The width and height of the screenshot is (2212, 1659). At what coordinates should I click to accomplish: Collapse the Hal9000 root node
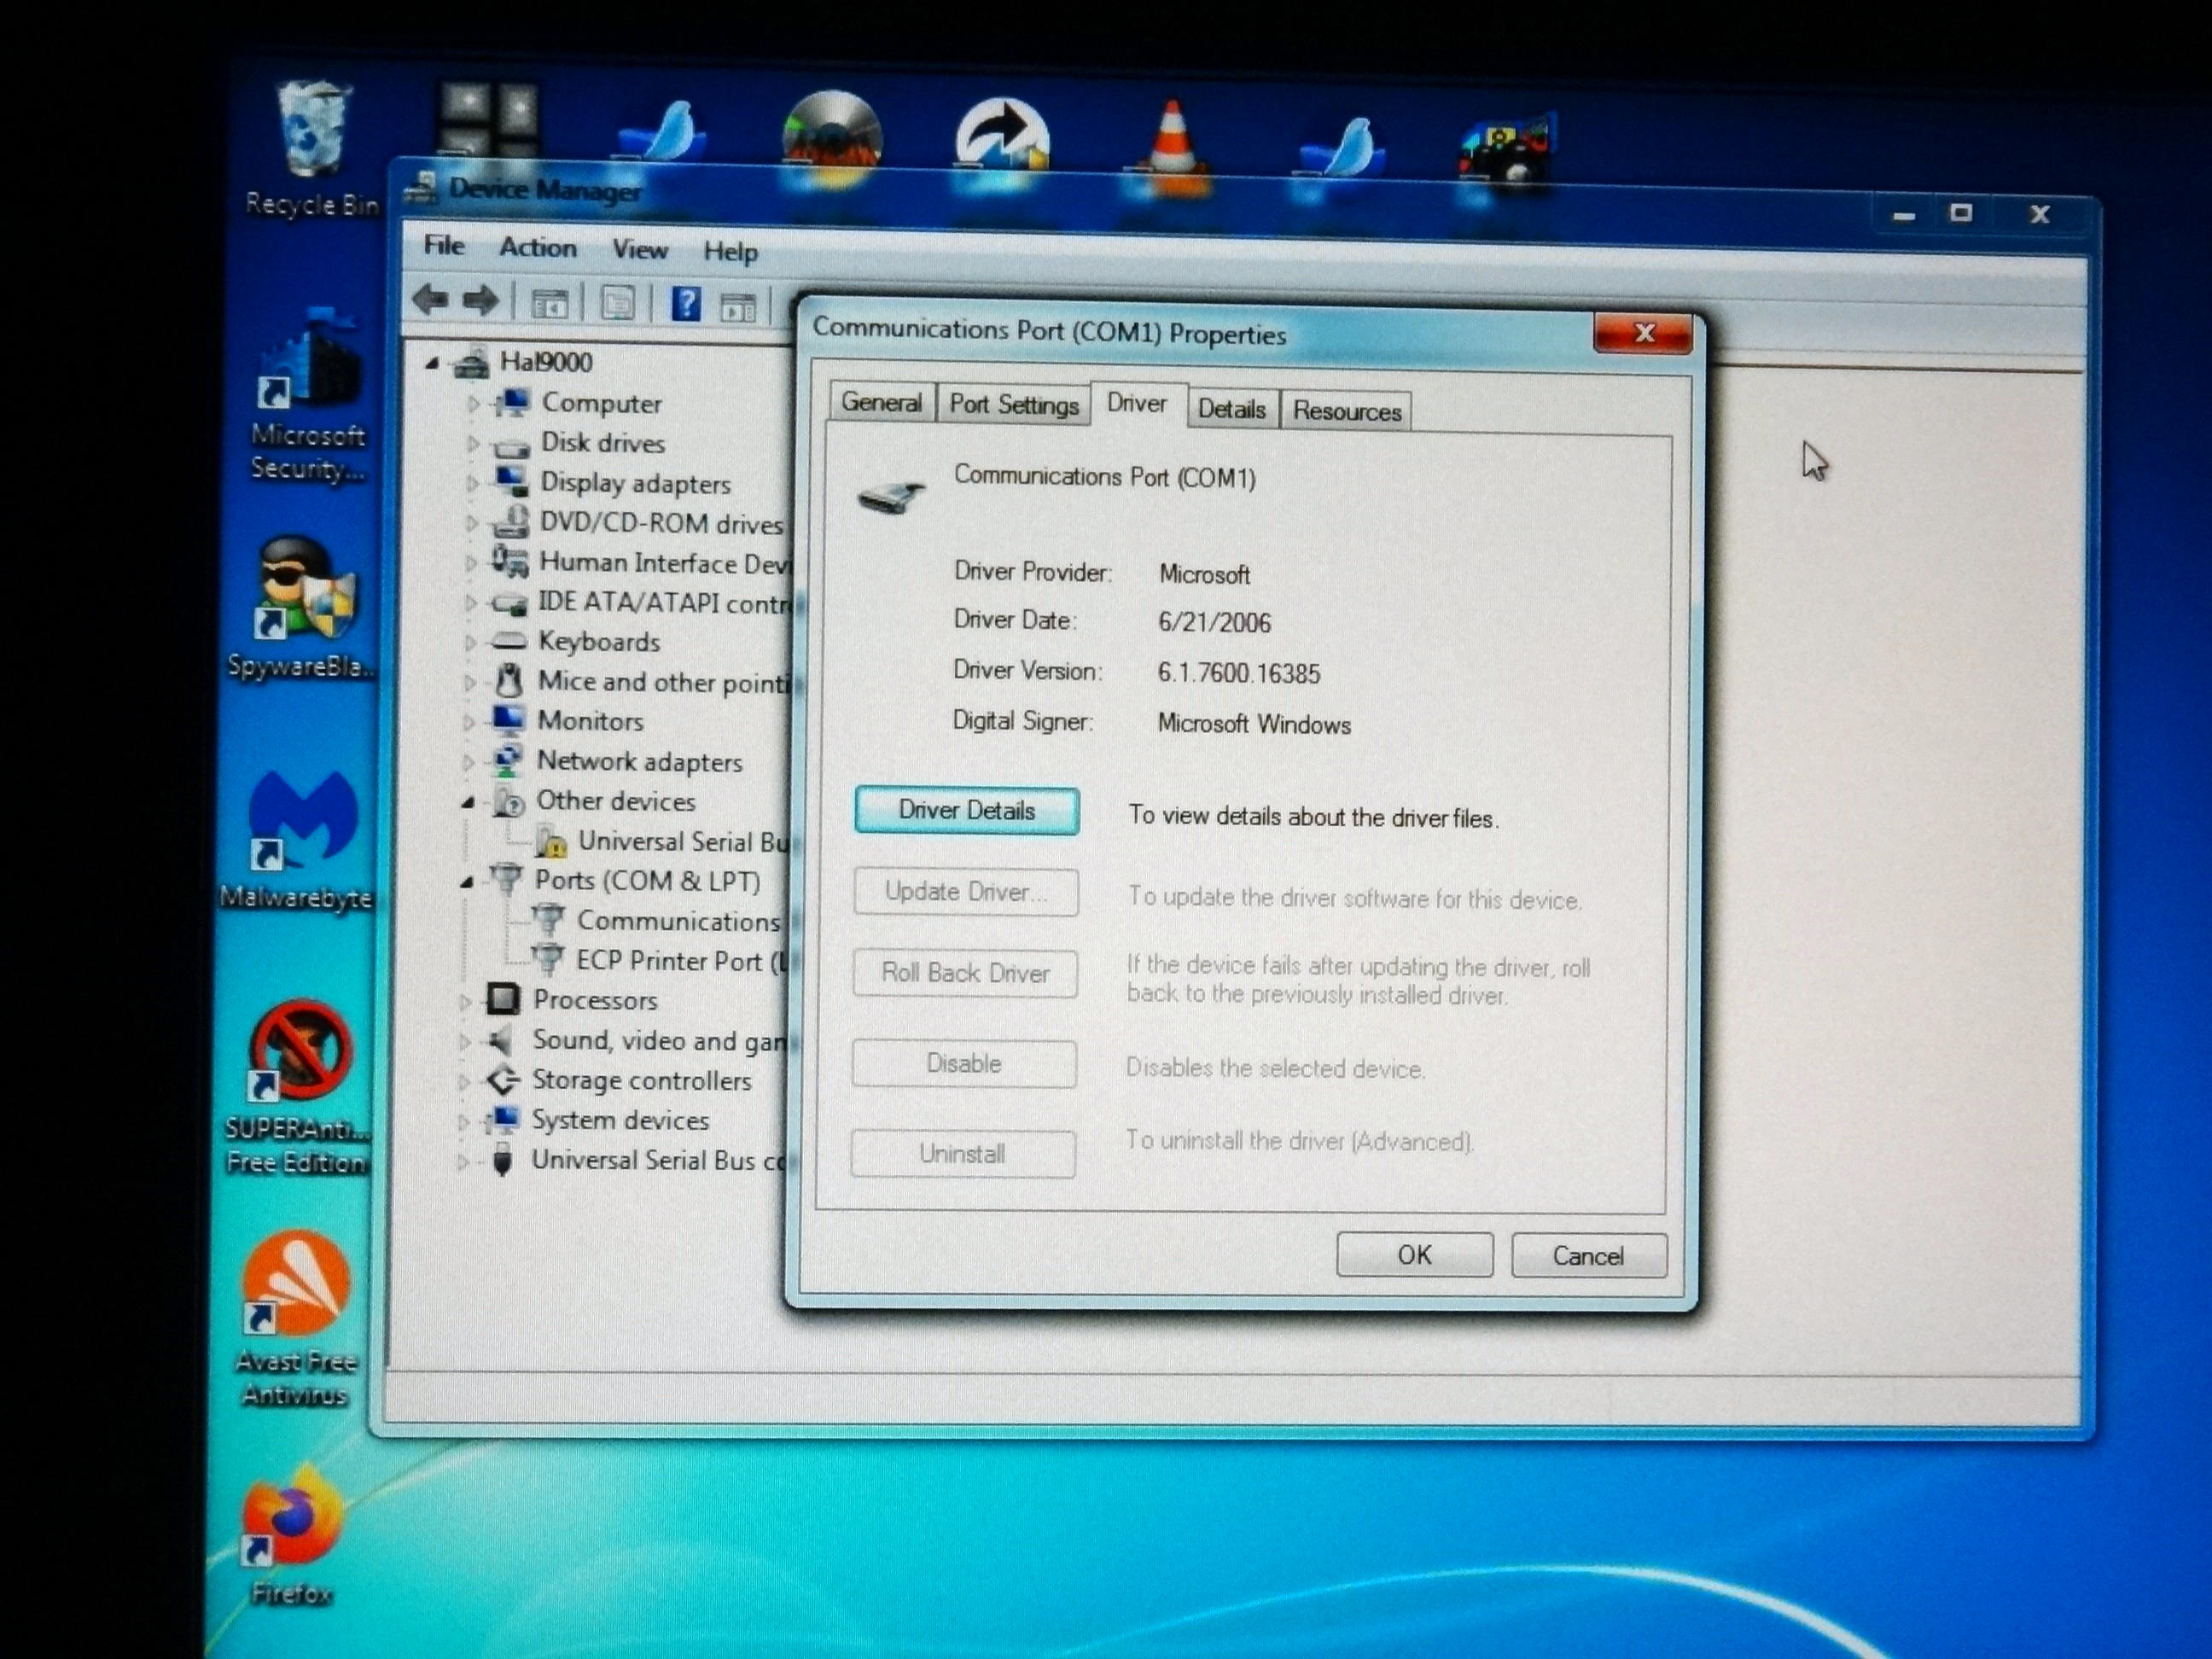432,363
